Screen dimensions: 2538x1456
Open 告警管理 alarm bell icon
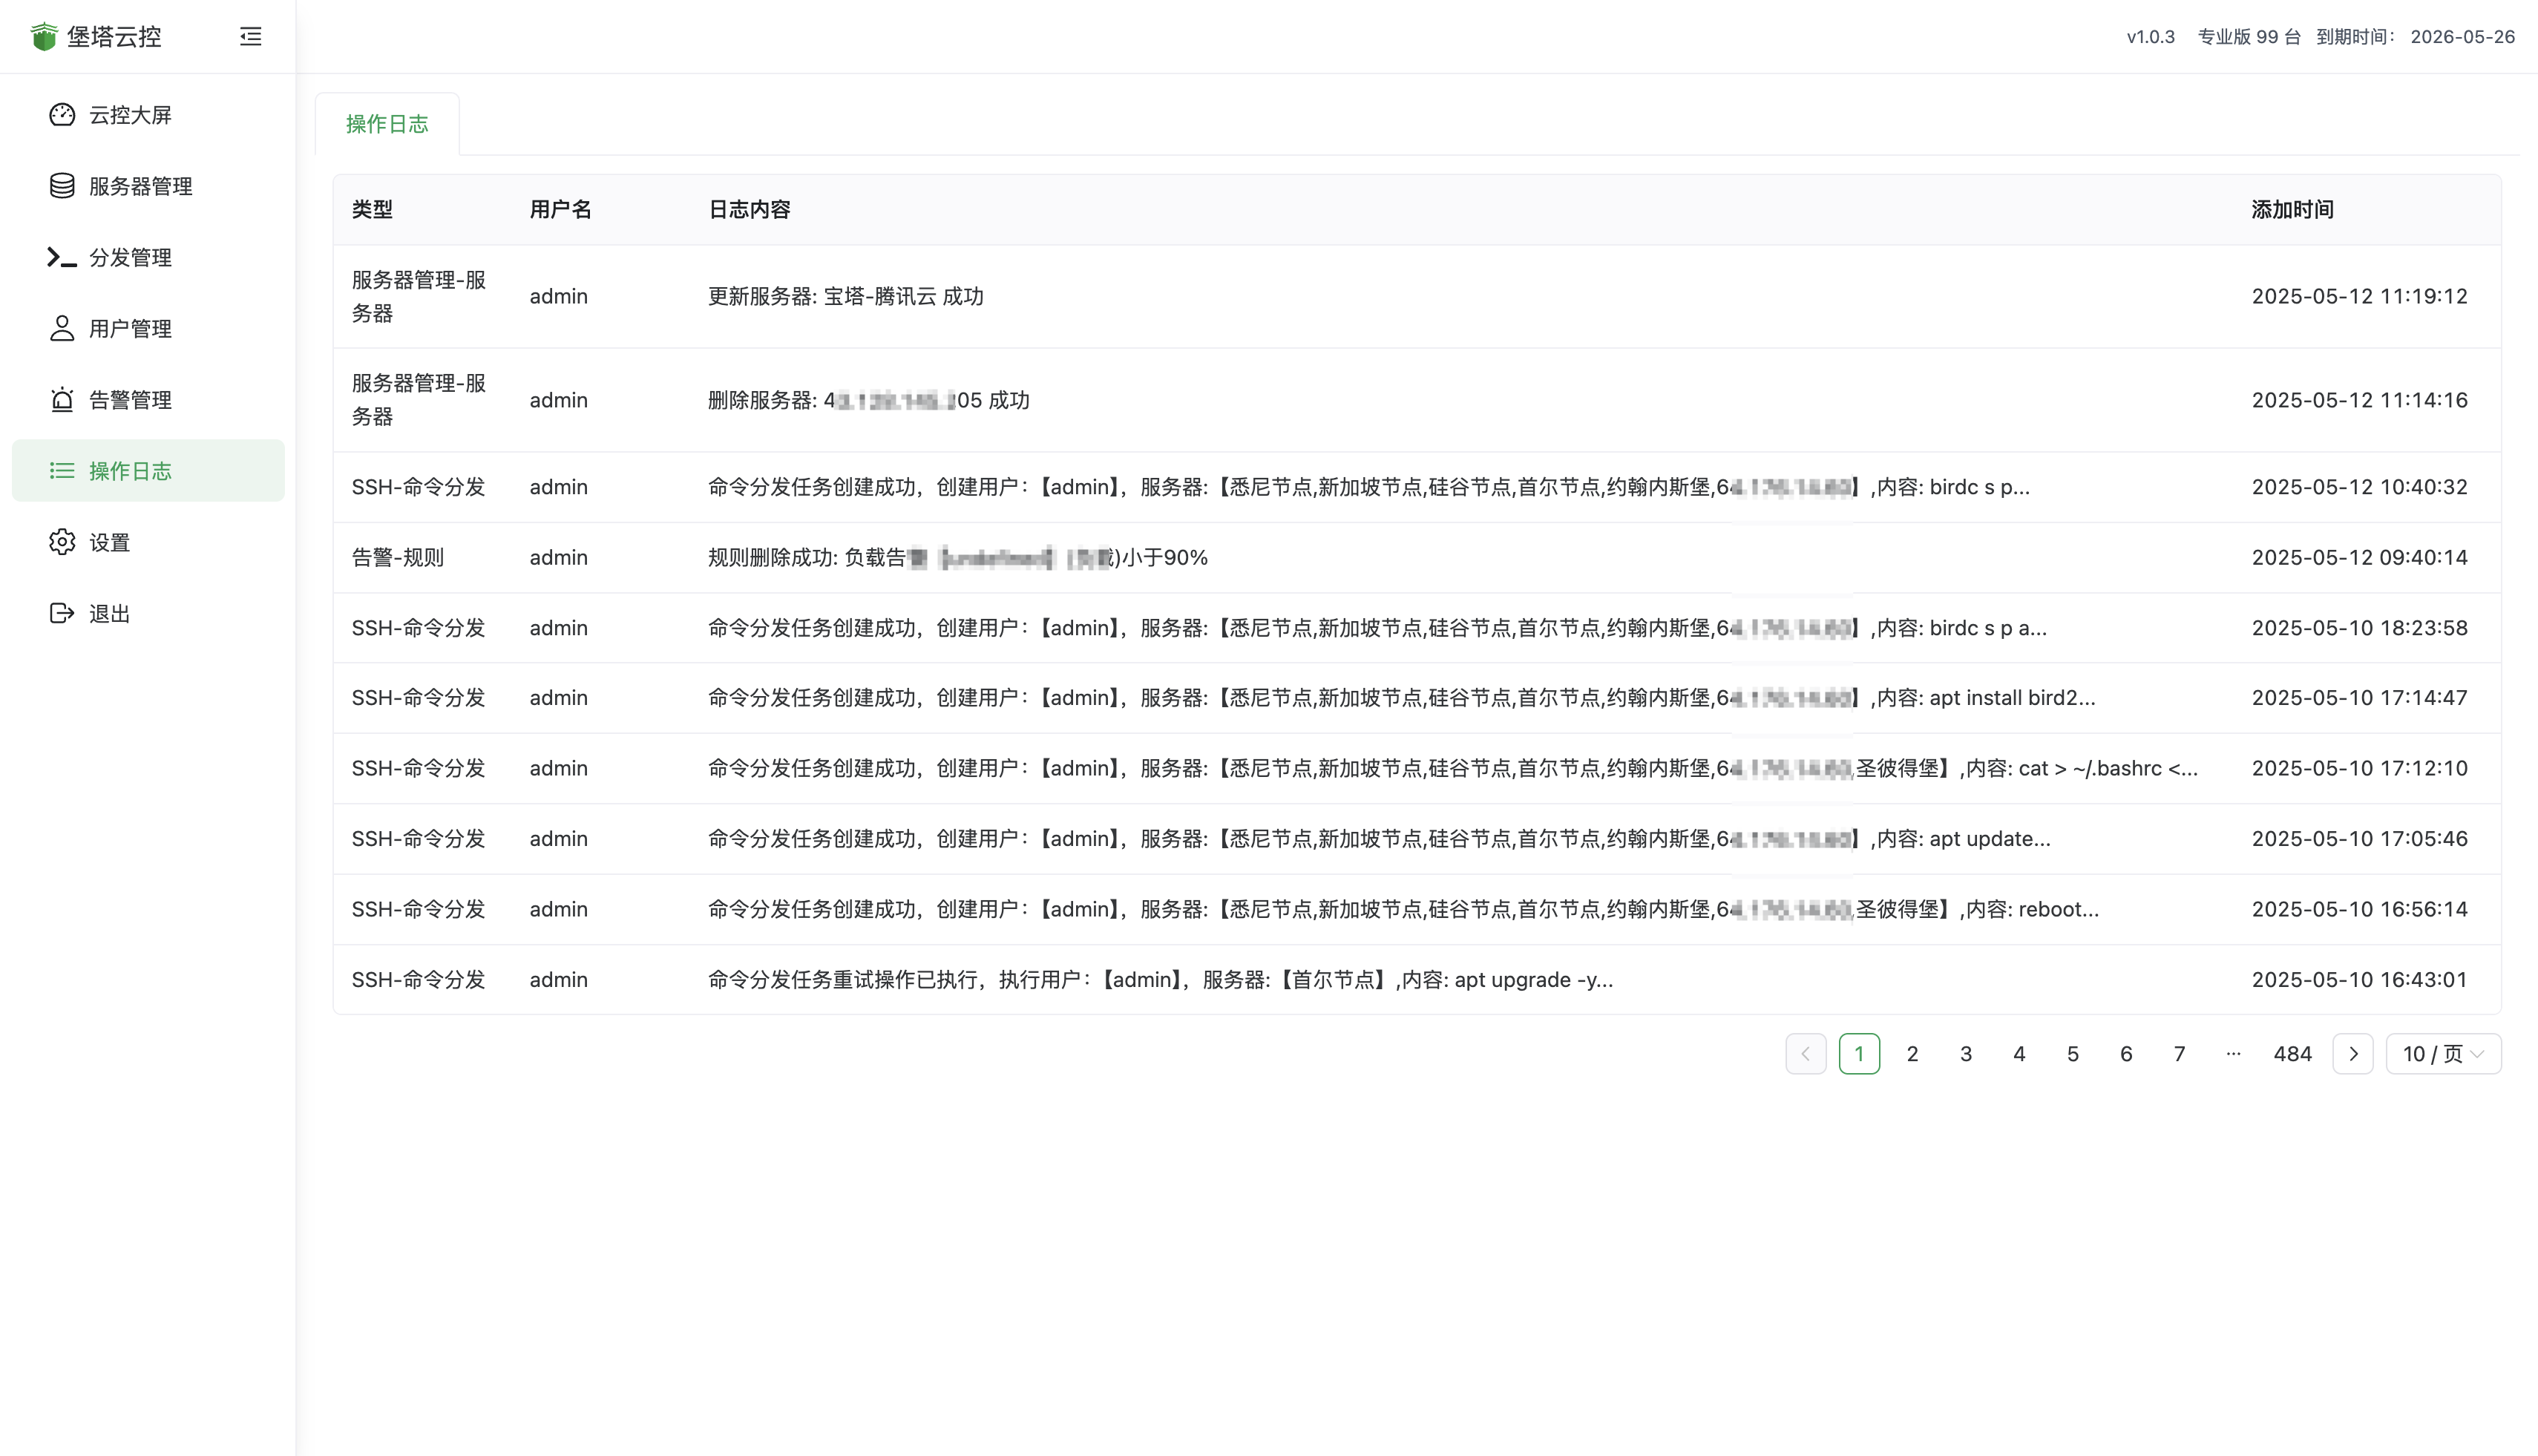(62, 400)
